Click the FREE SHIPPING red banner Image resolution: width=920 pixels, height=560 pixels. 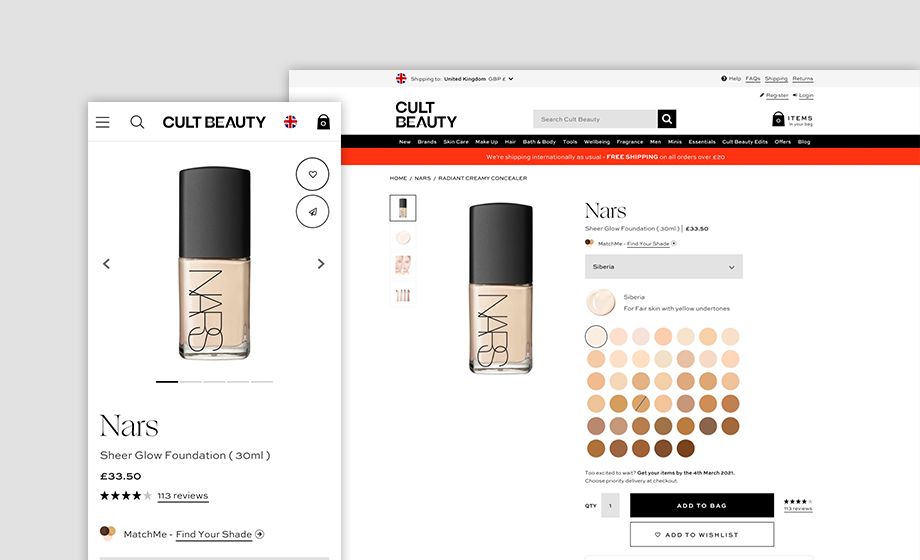click(x=630, y=157)
